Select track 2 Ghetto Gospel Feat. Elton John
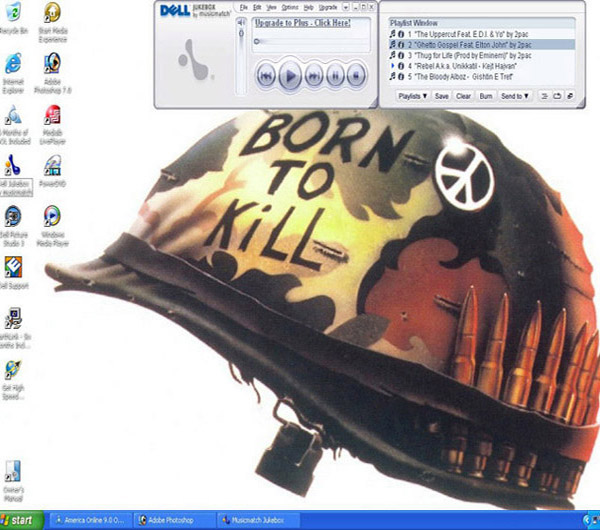This screenshot has width=600, height=530. (482, 45)
